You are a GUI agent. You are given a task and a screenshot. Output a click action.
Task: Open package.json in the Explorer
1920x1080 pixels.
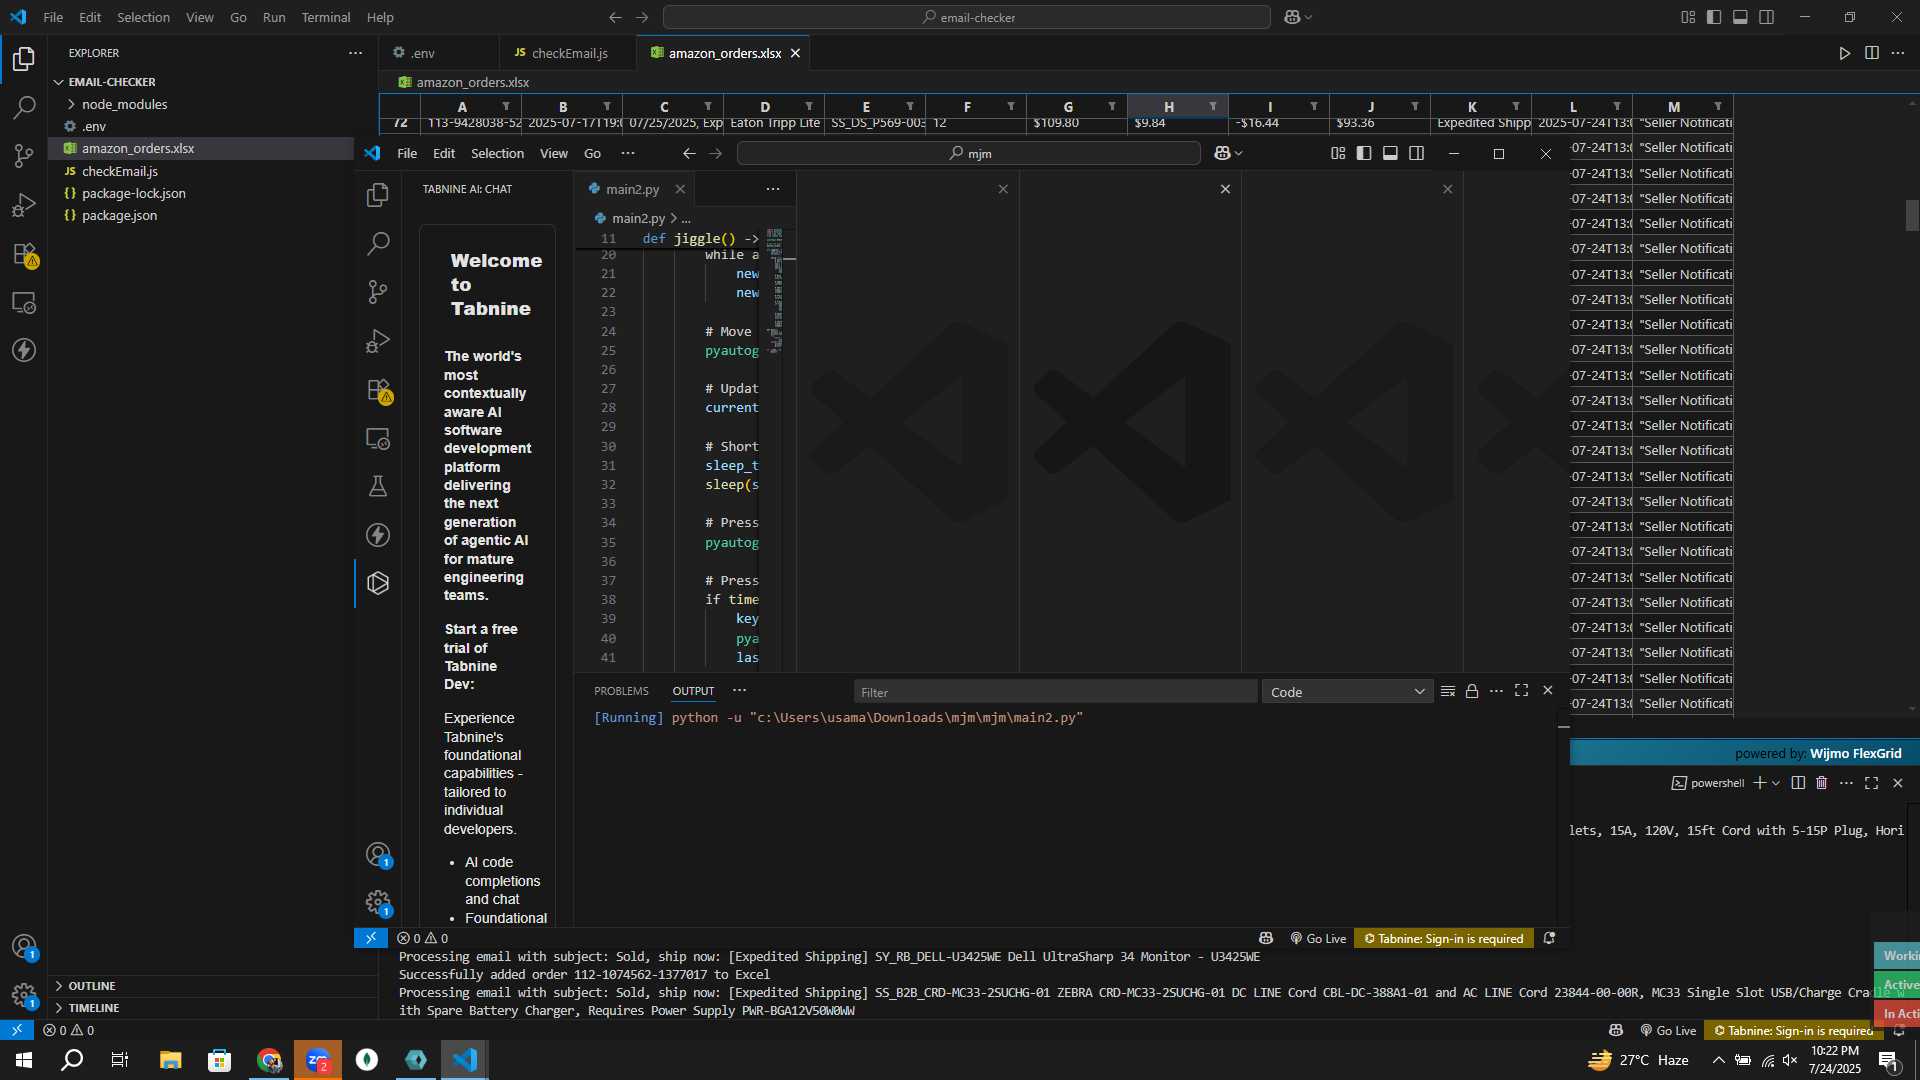(119, 215)
